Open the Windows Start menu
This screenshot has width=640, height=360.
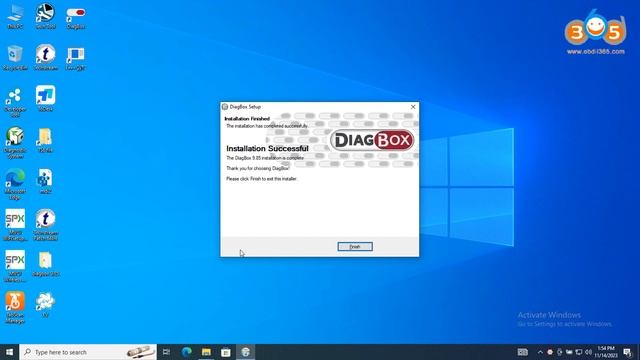click(x=9, y=352)
